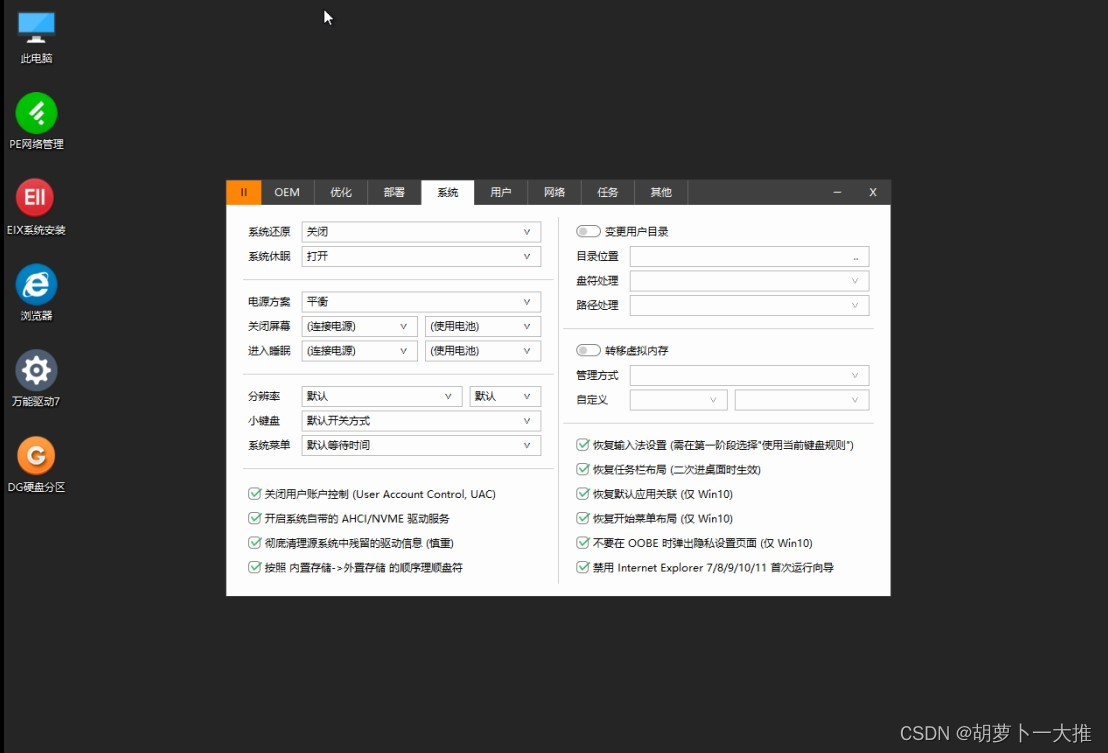Open the EIX系统安装 installer
1108x753 pixels.
(35, 198)
